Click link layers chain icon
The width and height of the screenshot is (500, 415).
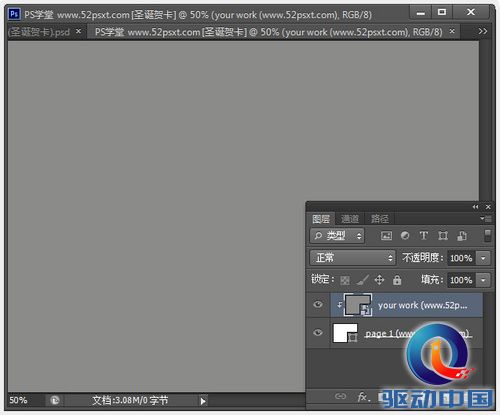(x=340, y=396)
